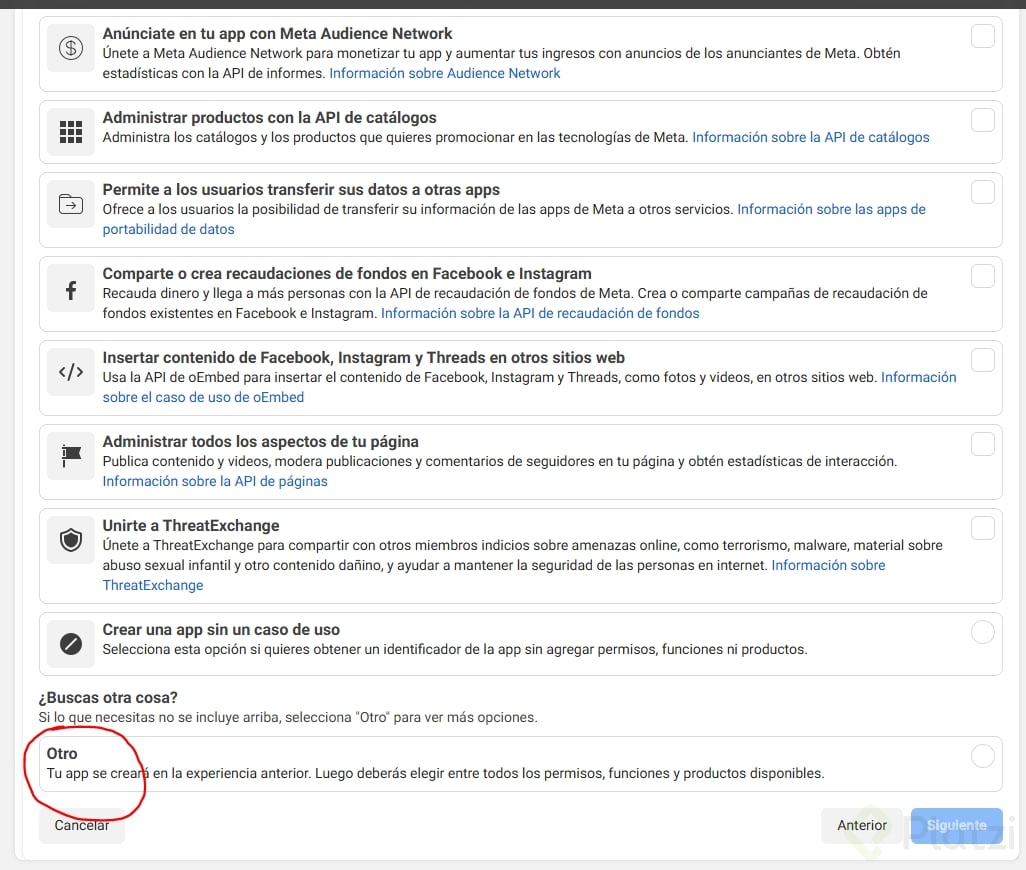Image resolution: width=1026 pixels, height=870 pixels.
Task: Click the grid icon for catalog API
Action: 71,131
